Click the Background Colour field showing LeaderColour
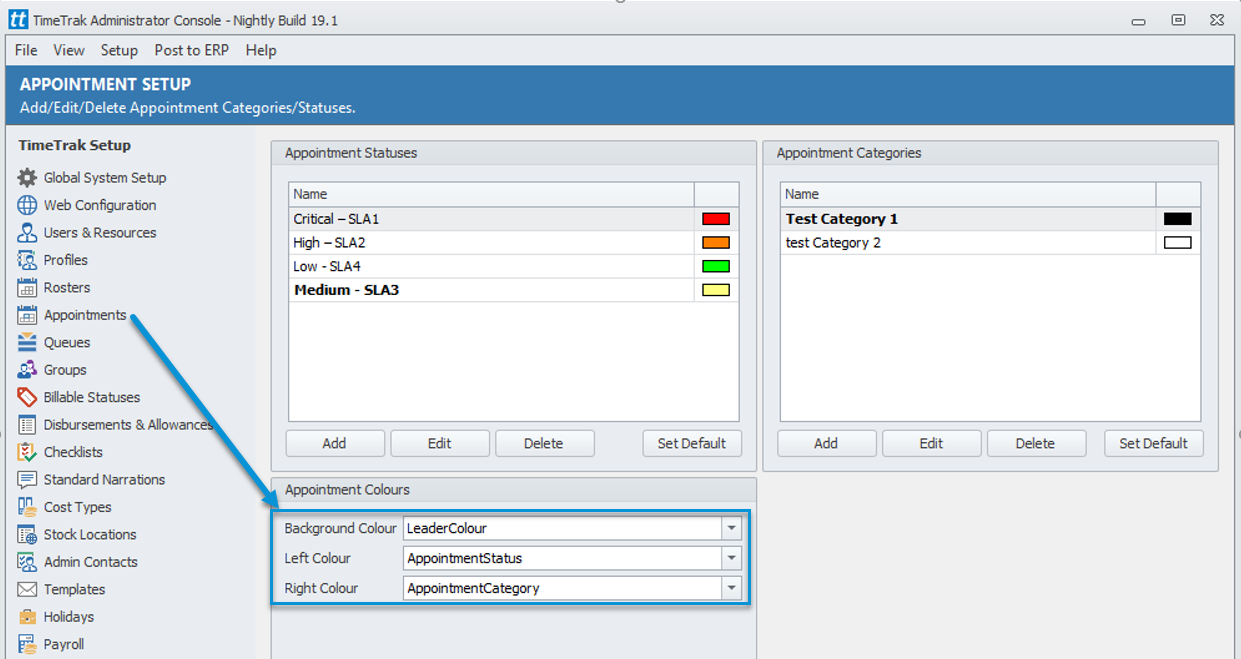 click(x=573, y=528)
